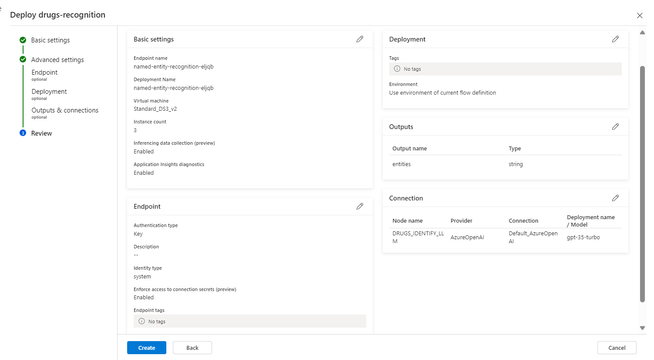This screenshot has height=360, width=654.
Task: Edit Deployment section with the pencil icon
Action: [x=615, y=39]
